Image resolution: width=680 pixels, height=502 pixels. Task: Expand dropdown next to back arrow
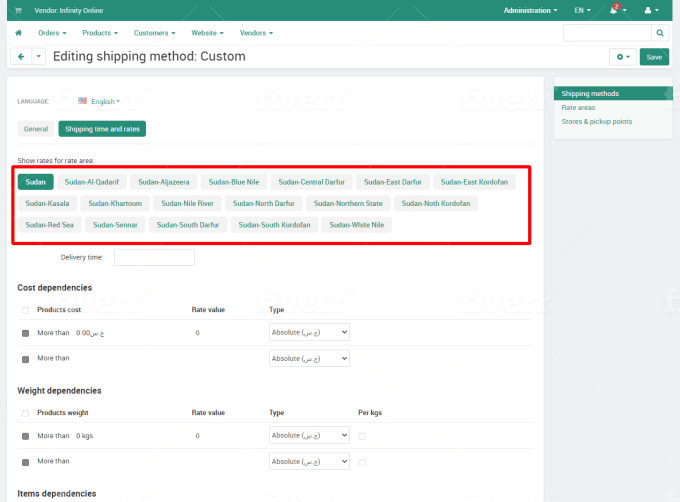(39, 56)
